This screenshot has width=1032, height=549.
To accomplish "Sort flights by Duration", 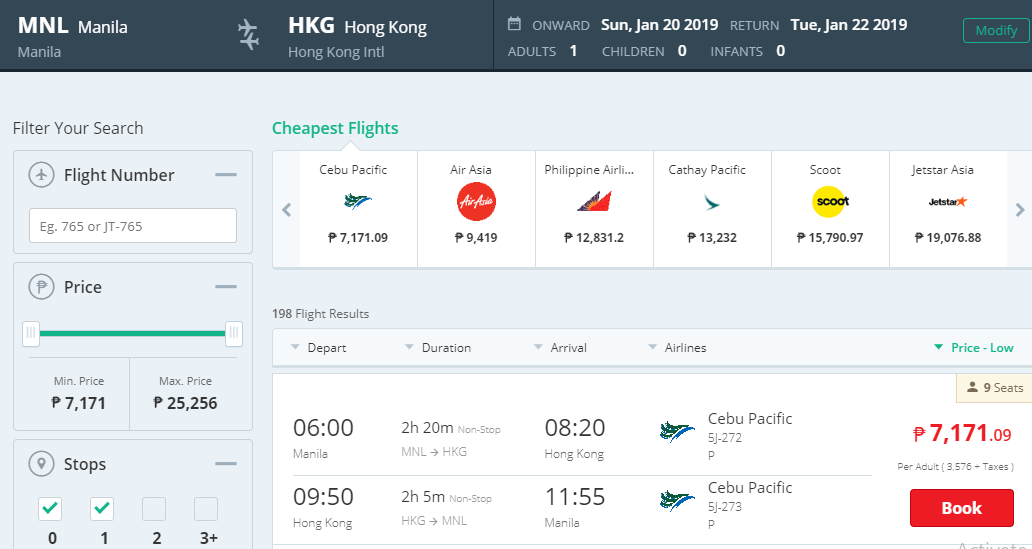I will tap(438, 348).
